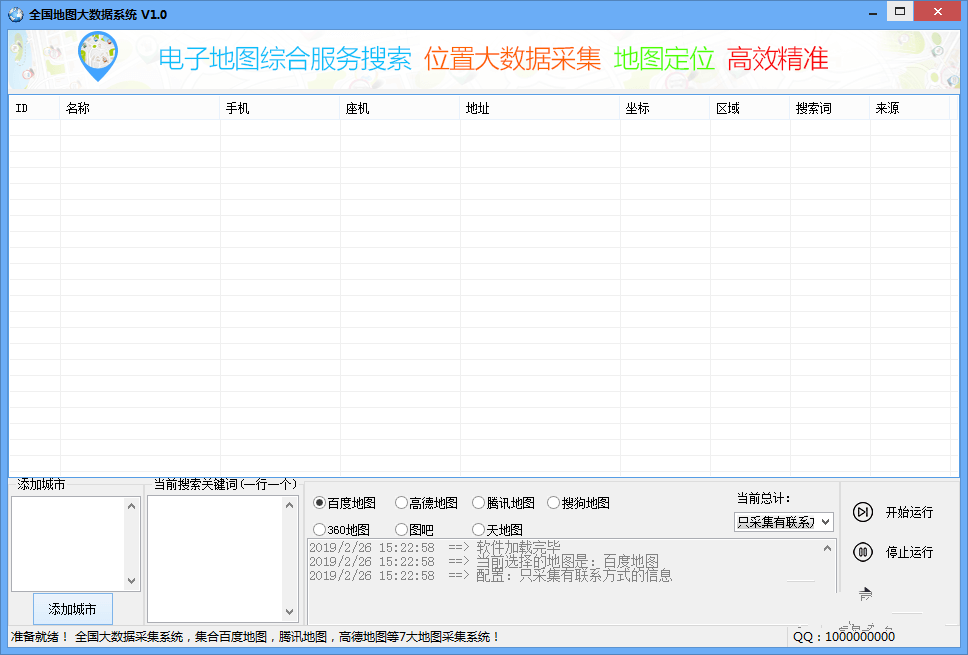This screenshot has height=655, width=968.
Task: Click banner text 位置大数据采集
Action: click(512, 59)
